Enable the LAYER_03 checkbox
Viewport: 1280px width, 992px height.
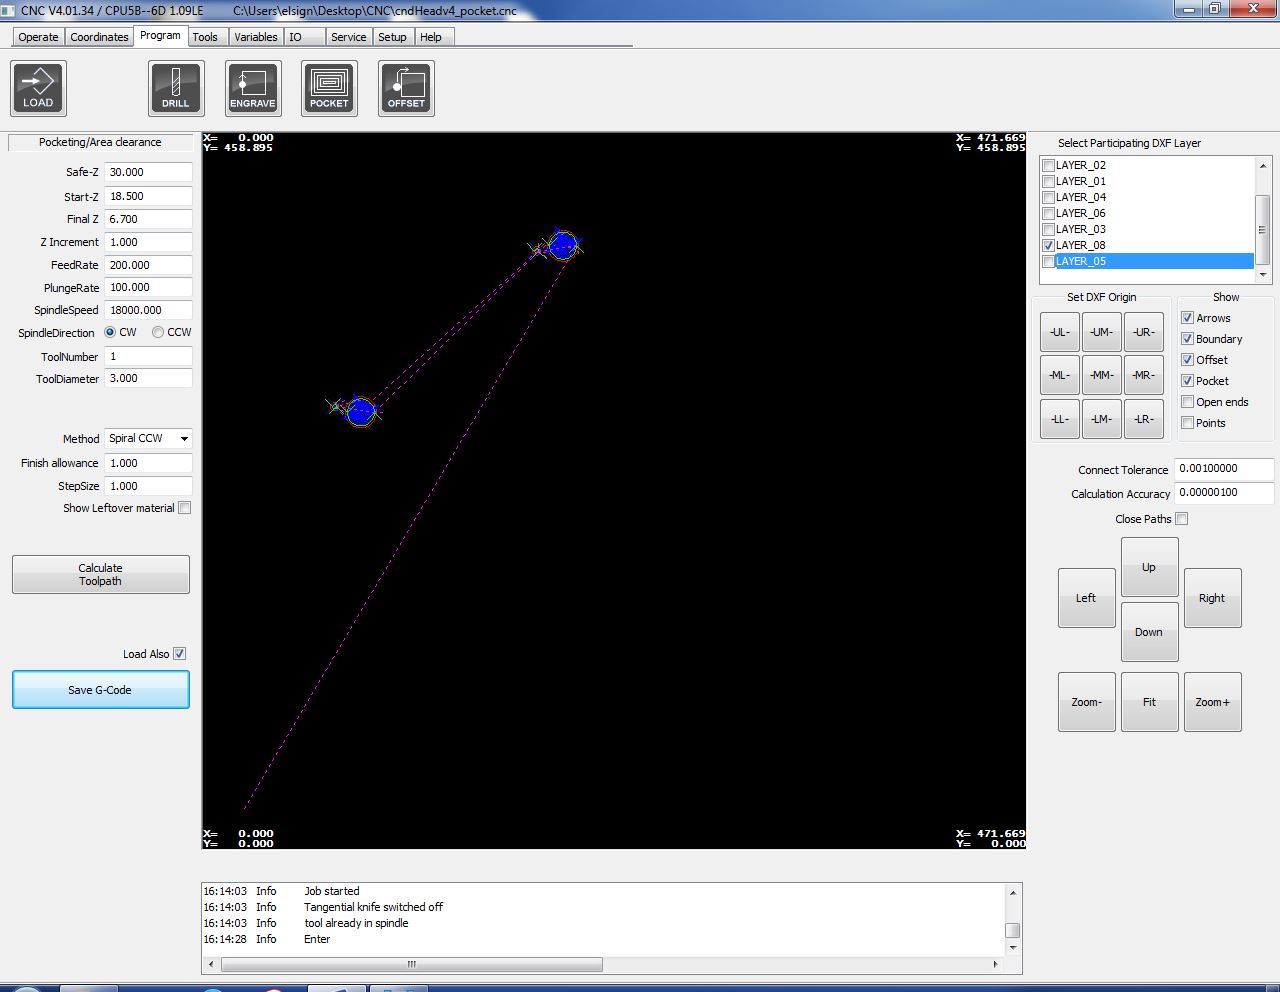pyautogui.click(x=1048, y=229)
